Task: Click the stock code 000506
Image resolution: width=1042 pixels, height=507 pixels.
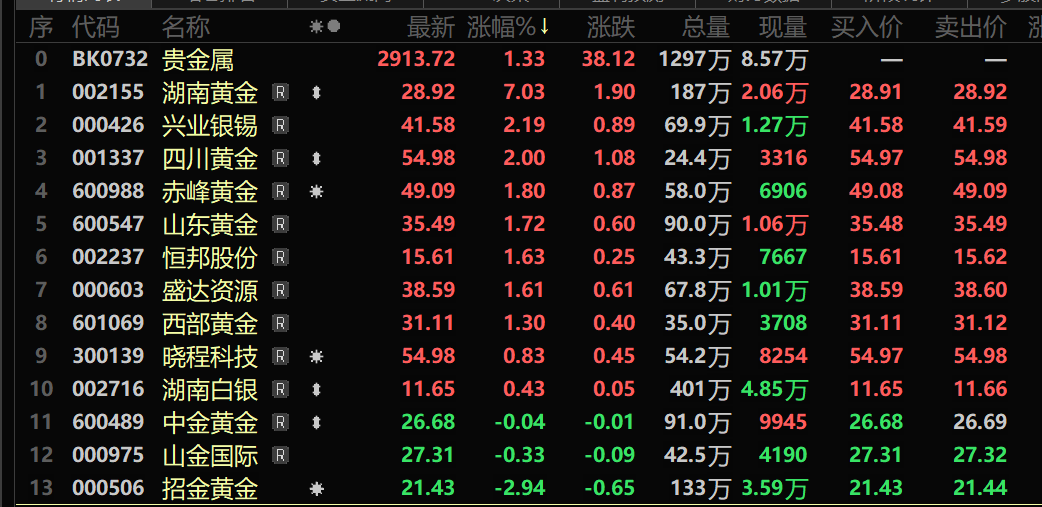Action: pyautogui.click(x=108, y=488)
